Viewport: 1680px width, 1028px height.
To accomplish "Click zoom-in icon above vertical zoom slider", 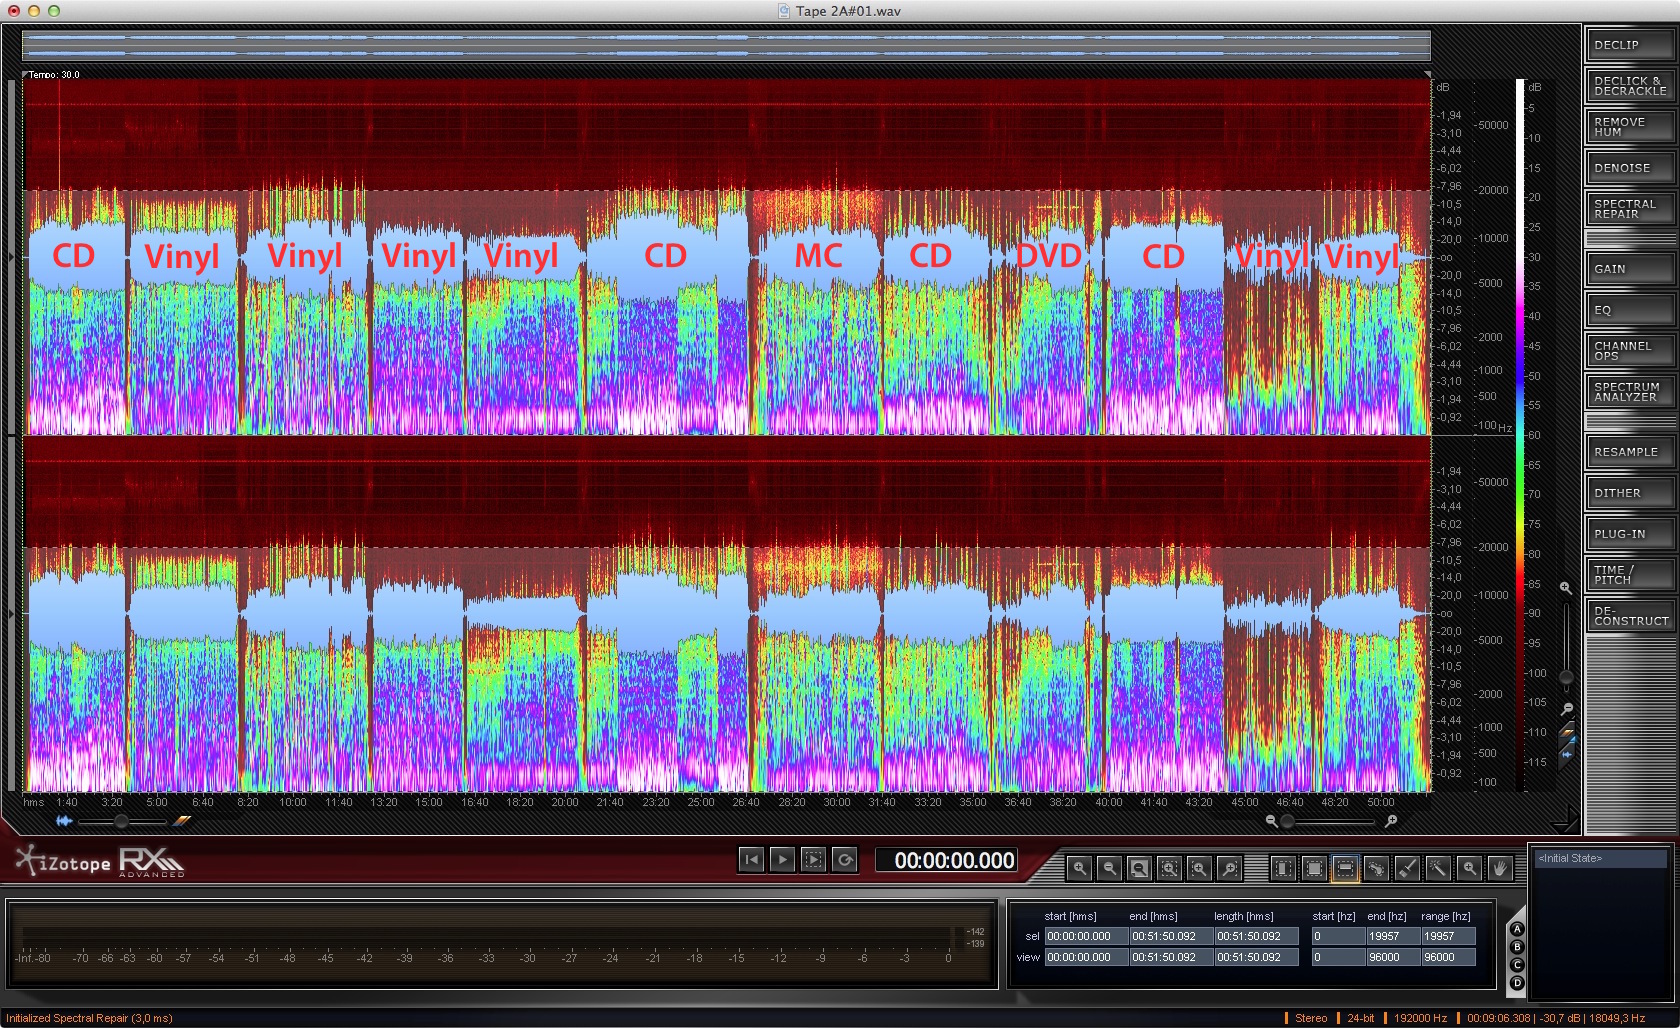I will tap(1566, 588).
